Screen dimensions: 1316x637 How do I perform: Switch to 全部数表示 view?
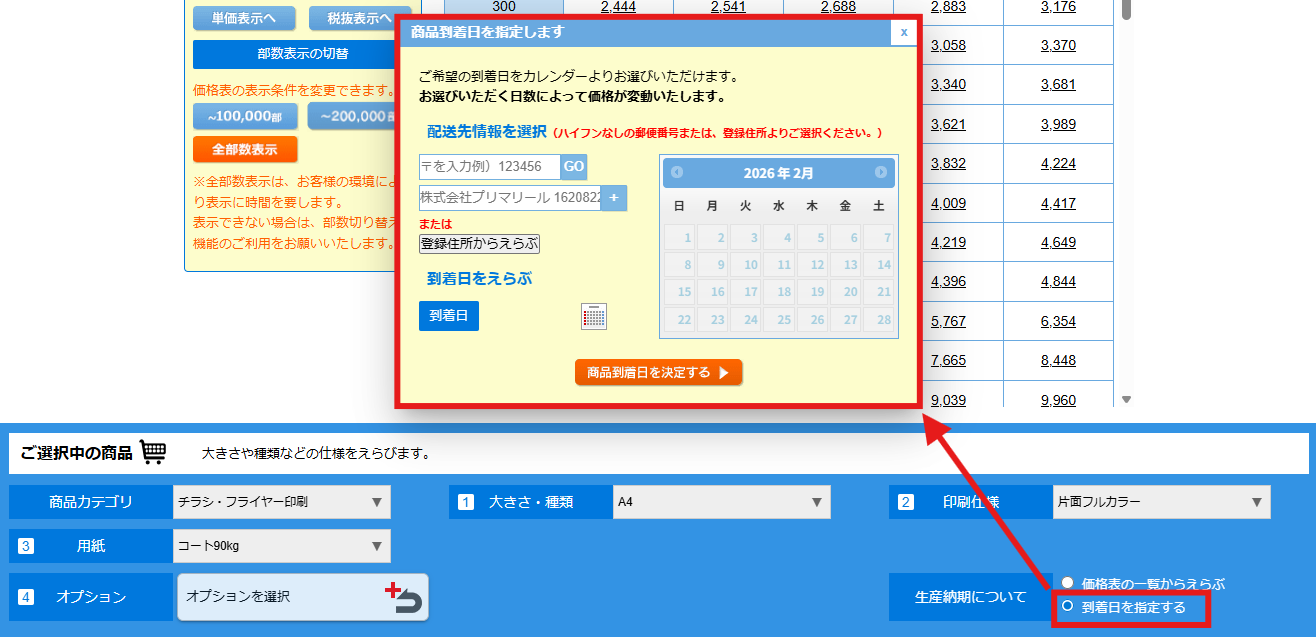click(x=245, y=150)
